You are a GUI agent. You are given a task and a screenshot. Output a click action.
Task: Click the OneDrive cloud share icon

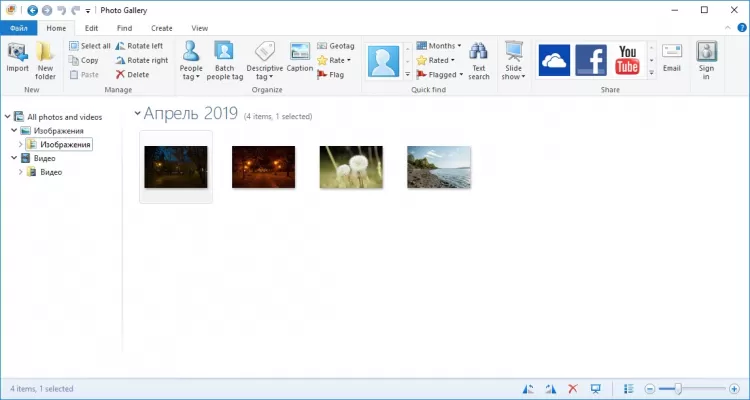click(554, 61)
